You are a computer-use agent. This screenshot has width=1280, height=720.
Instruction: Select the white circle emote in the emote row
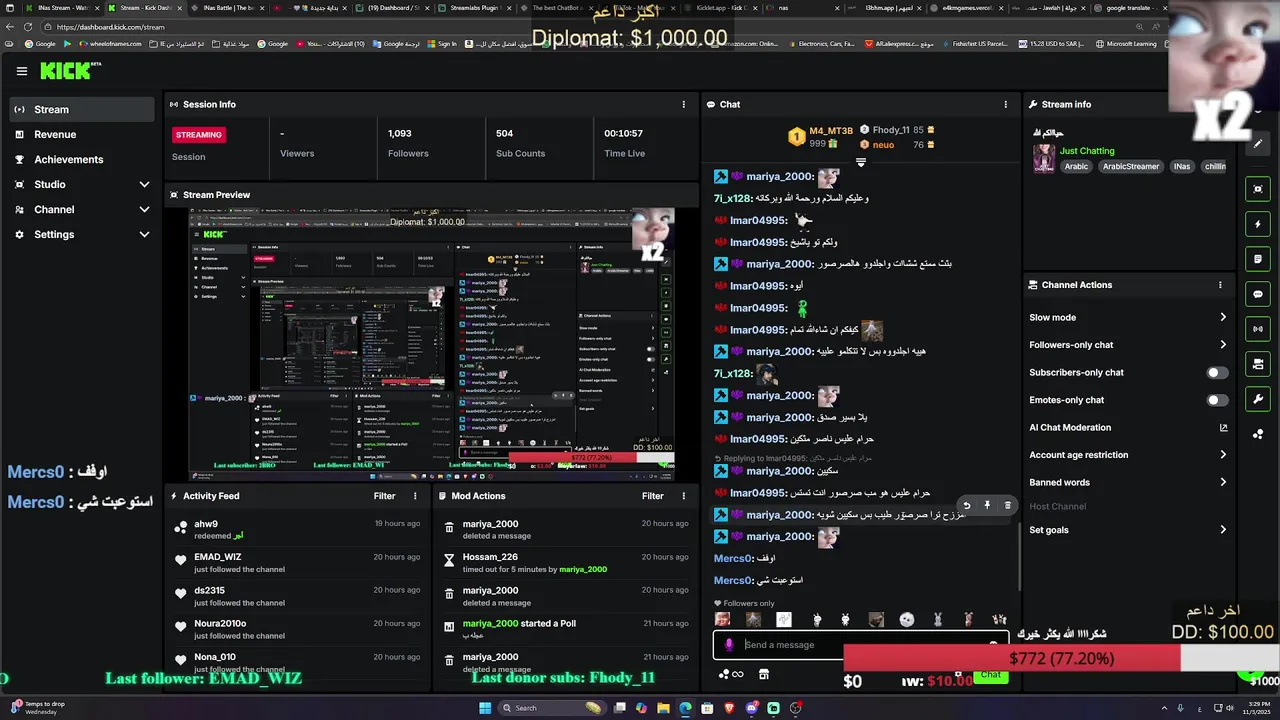pos(906,620)
